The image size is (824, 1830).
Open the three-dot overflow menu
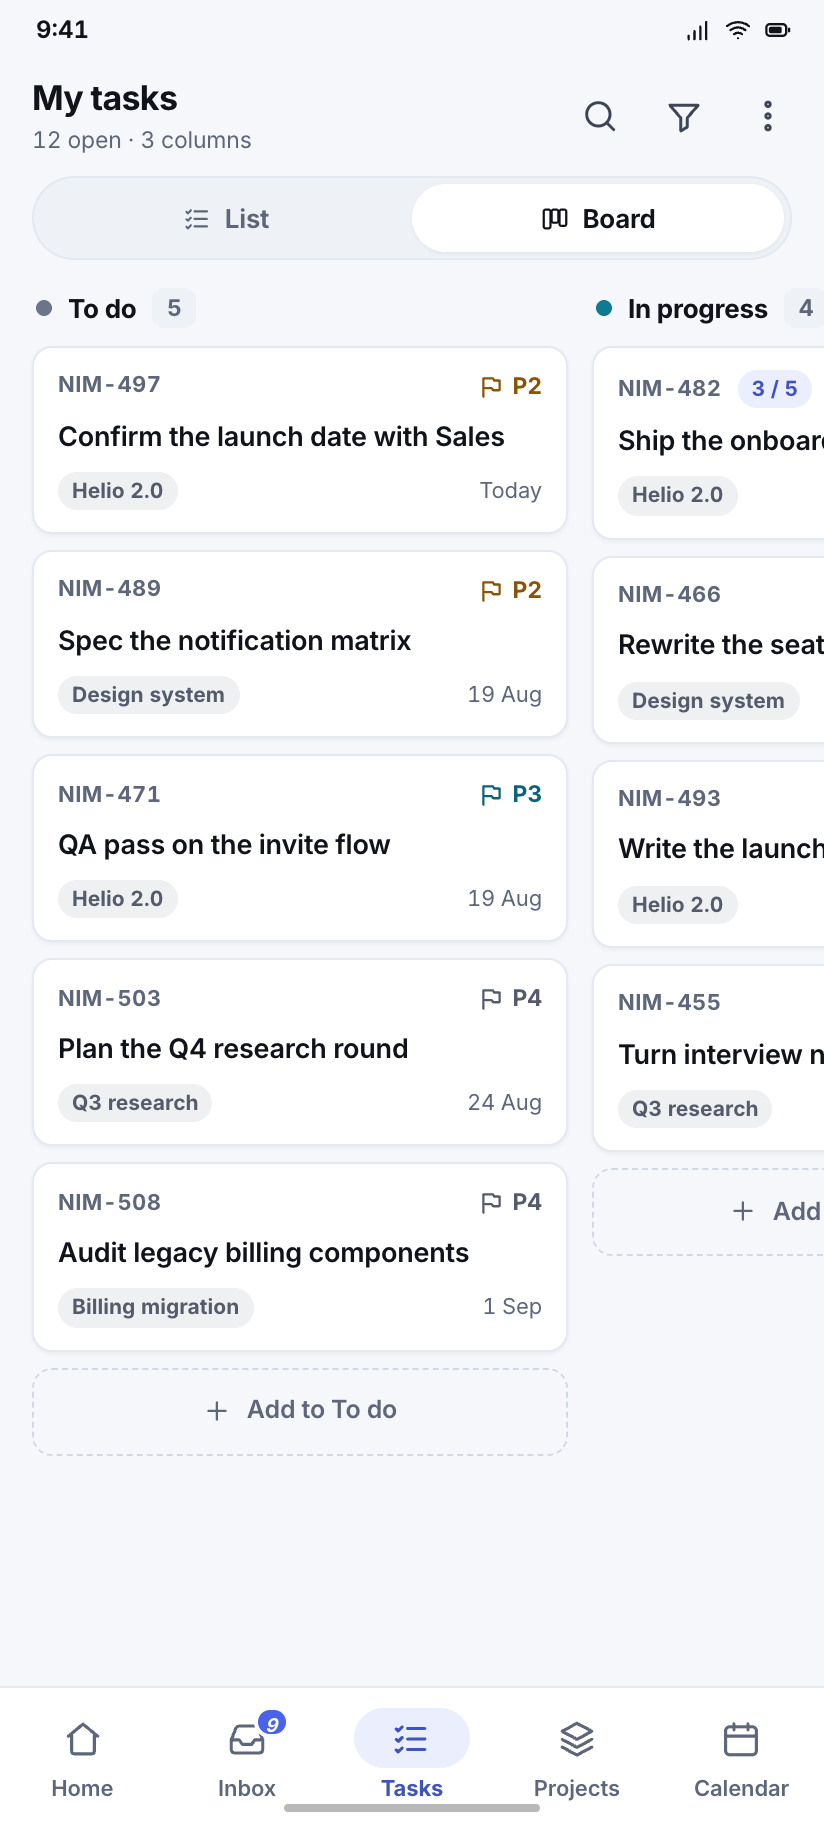(x=768, y=117)
